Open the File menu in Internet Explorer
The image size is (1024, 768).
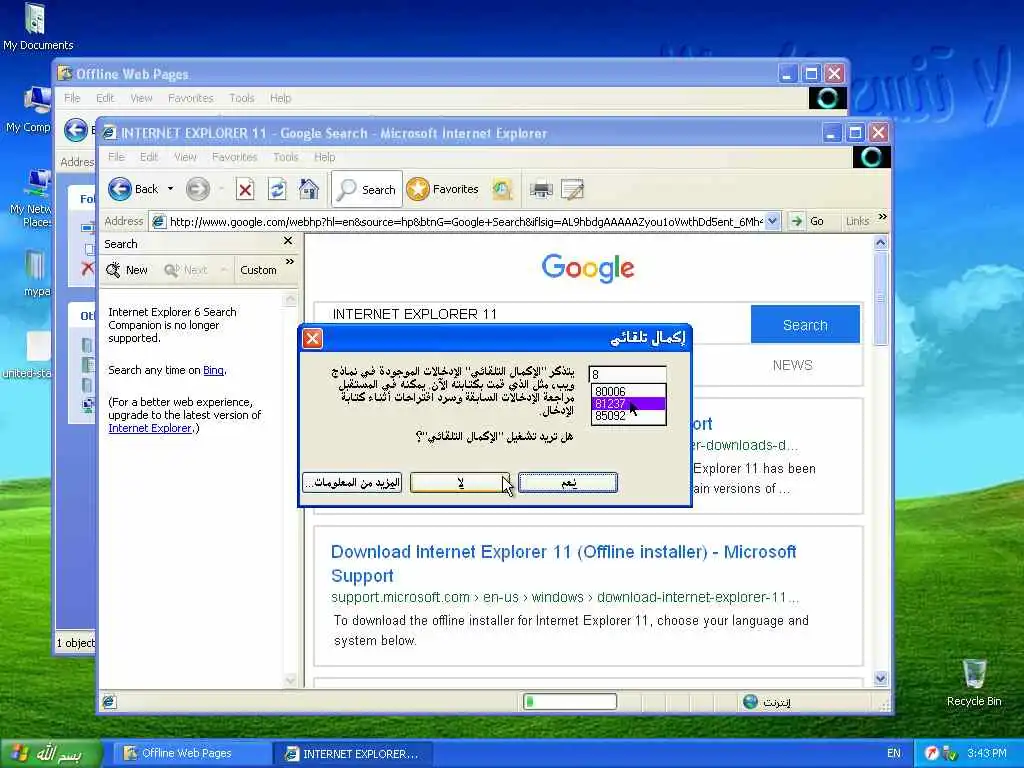tap(116, 157)
